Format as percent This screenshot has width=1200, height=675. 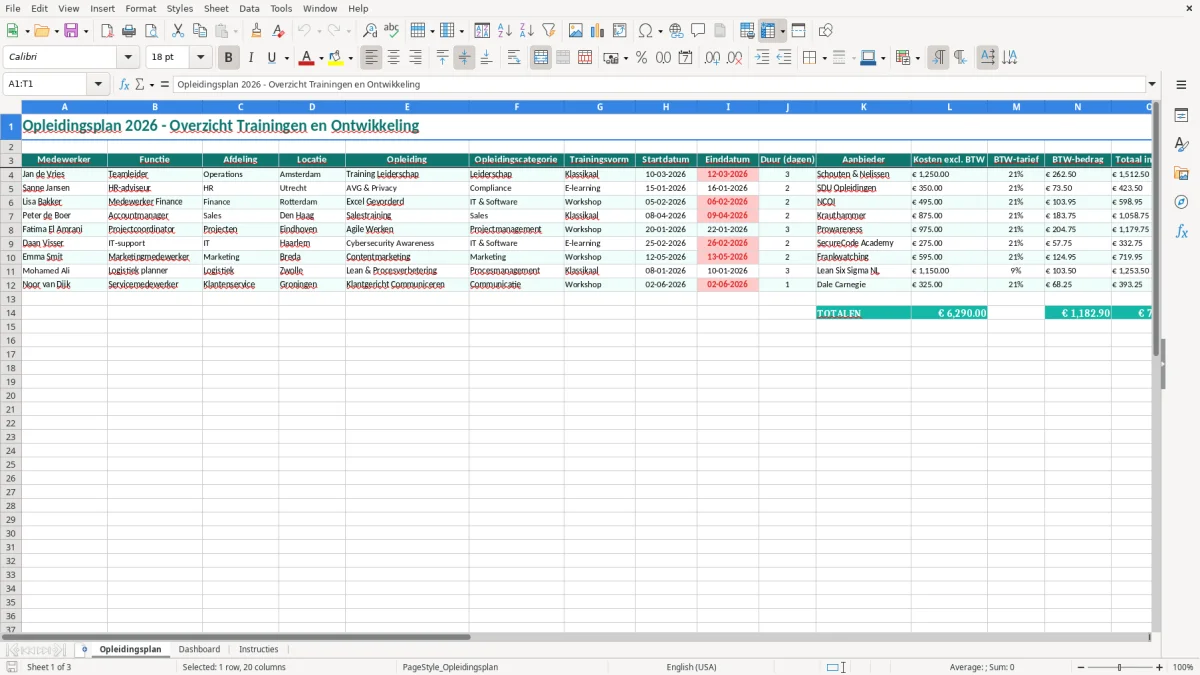[641, 58]
